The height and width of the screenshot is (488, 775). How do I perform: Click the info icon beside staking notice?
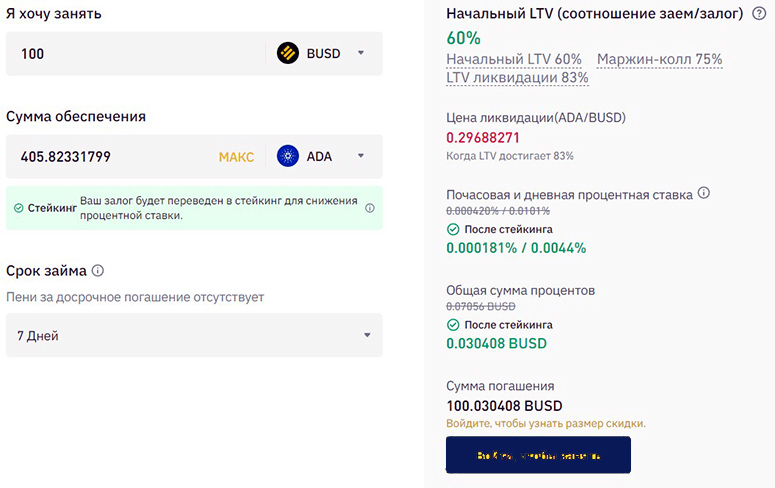370,208
